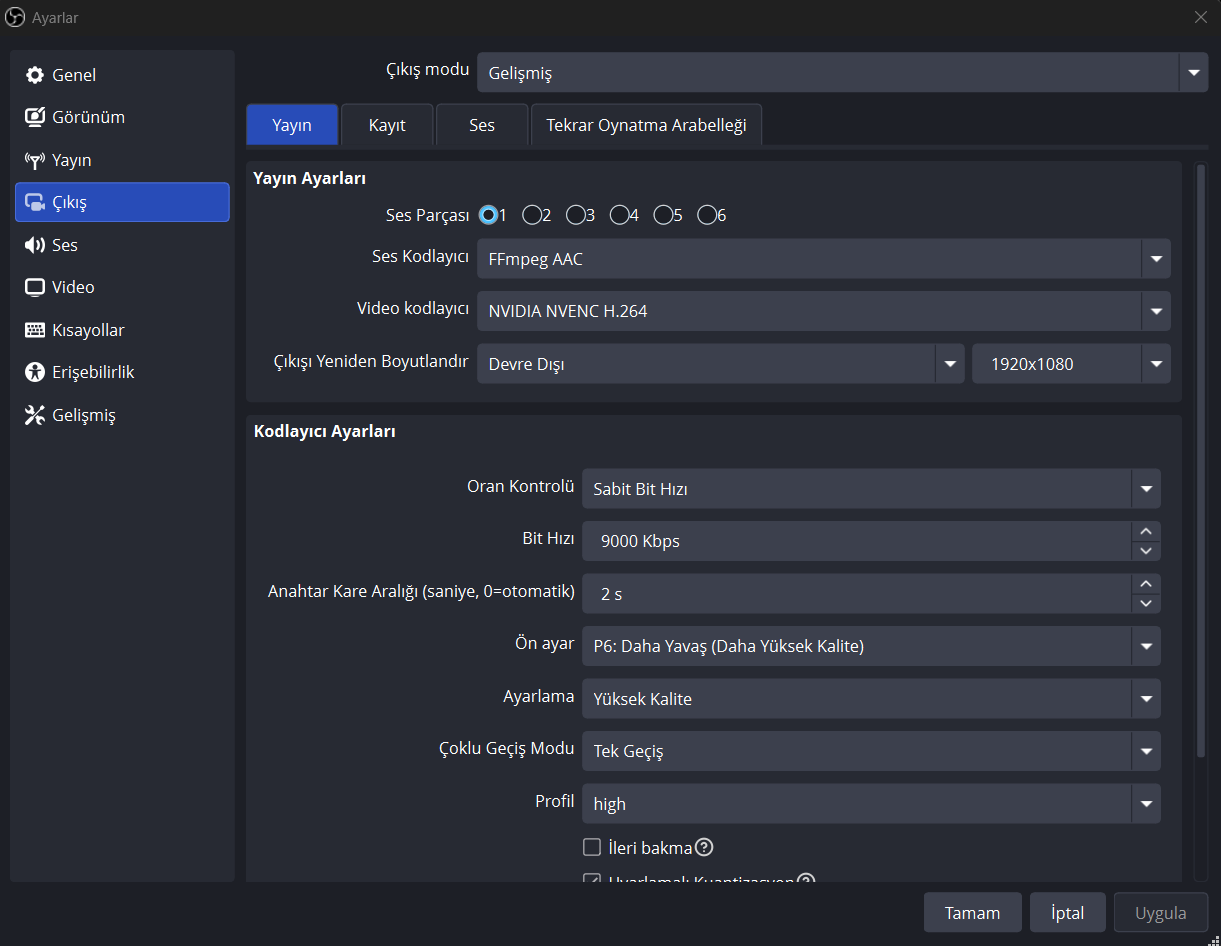Viewport: 1221px width, 946px height.
Task: Enable the İleri bakma checkbox
Action: (x=592, y=847)
